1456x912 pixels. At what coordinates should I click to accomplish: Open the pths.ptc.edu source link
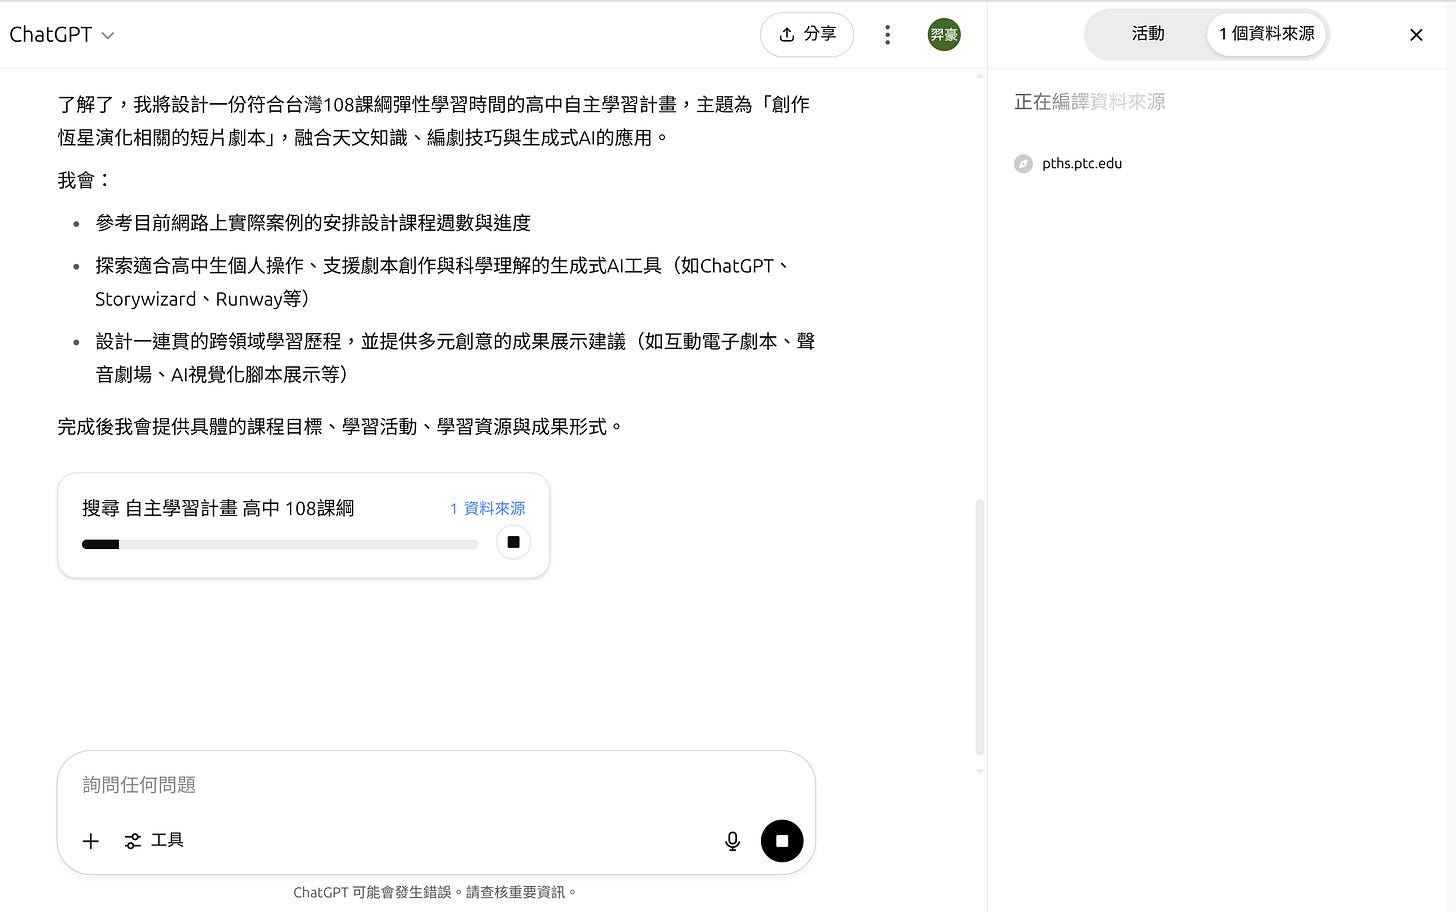pyautogui.click(x=1082, y=164)
